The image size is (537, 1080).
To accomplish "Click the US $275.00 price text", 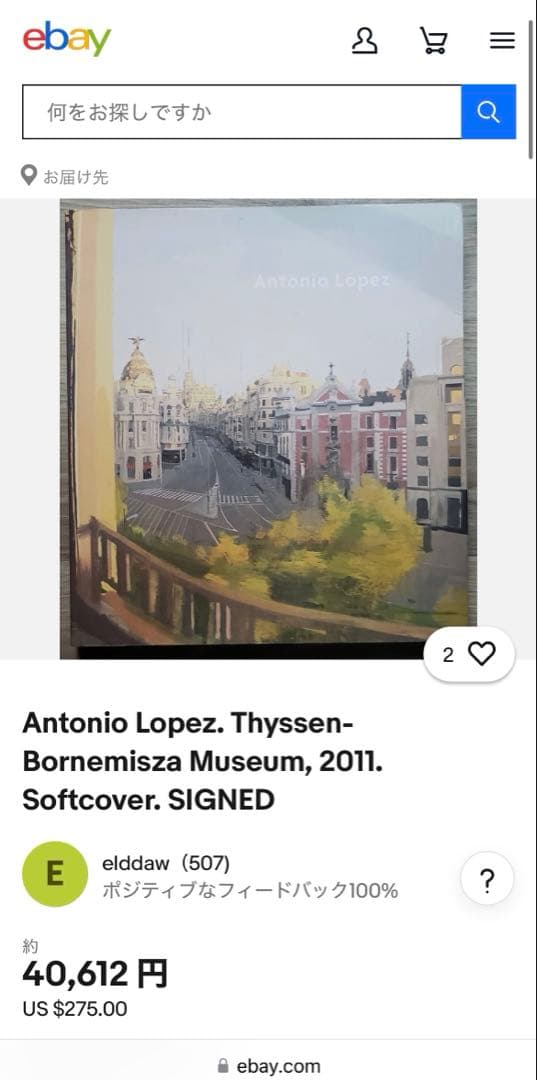I will pos(75,1009).
